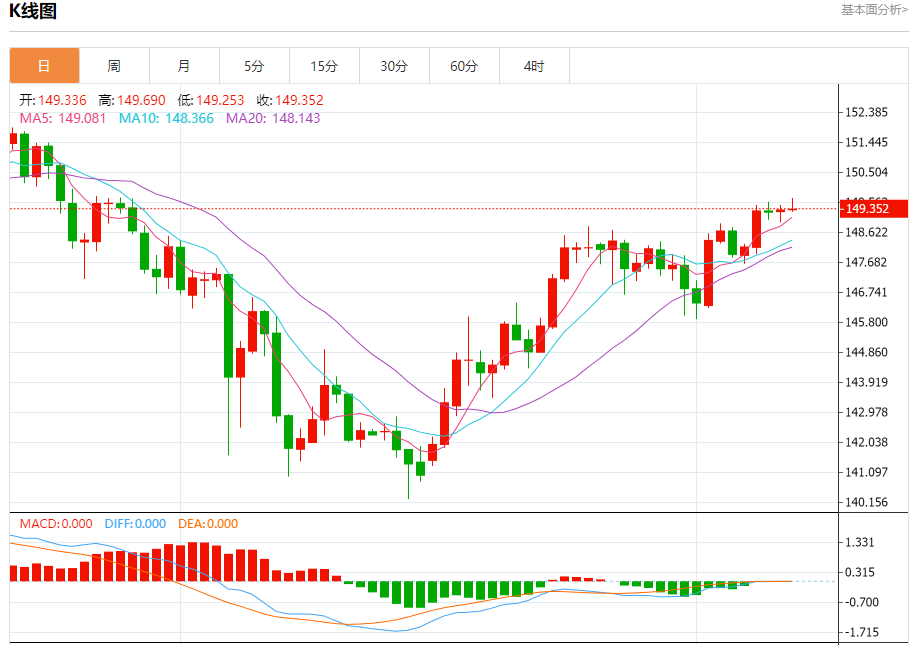Click the 142.978 price axis label
Viewport: 917px width, 645px height.
click(867, 412)
